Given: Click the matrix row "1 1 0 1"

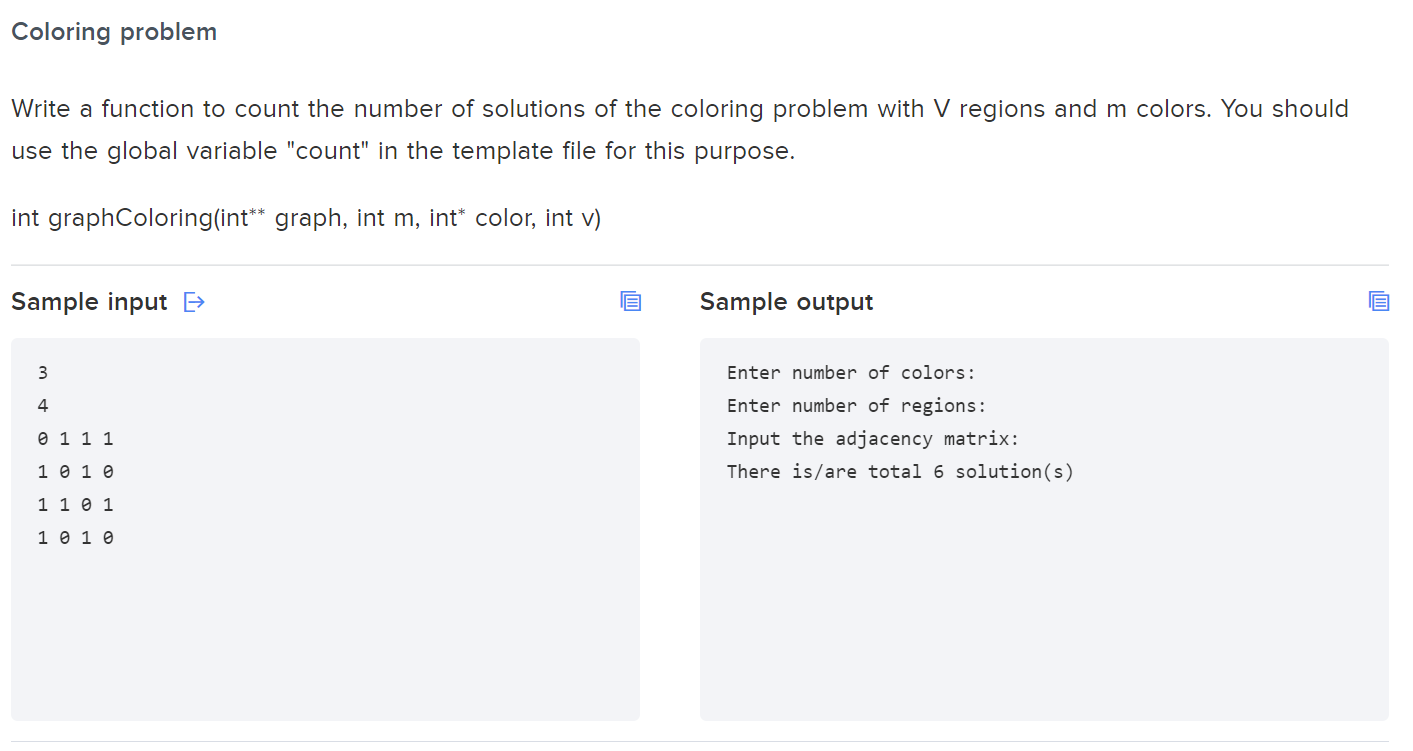Looking at the screenshot, I should [76, 505].
